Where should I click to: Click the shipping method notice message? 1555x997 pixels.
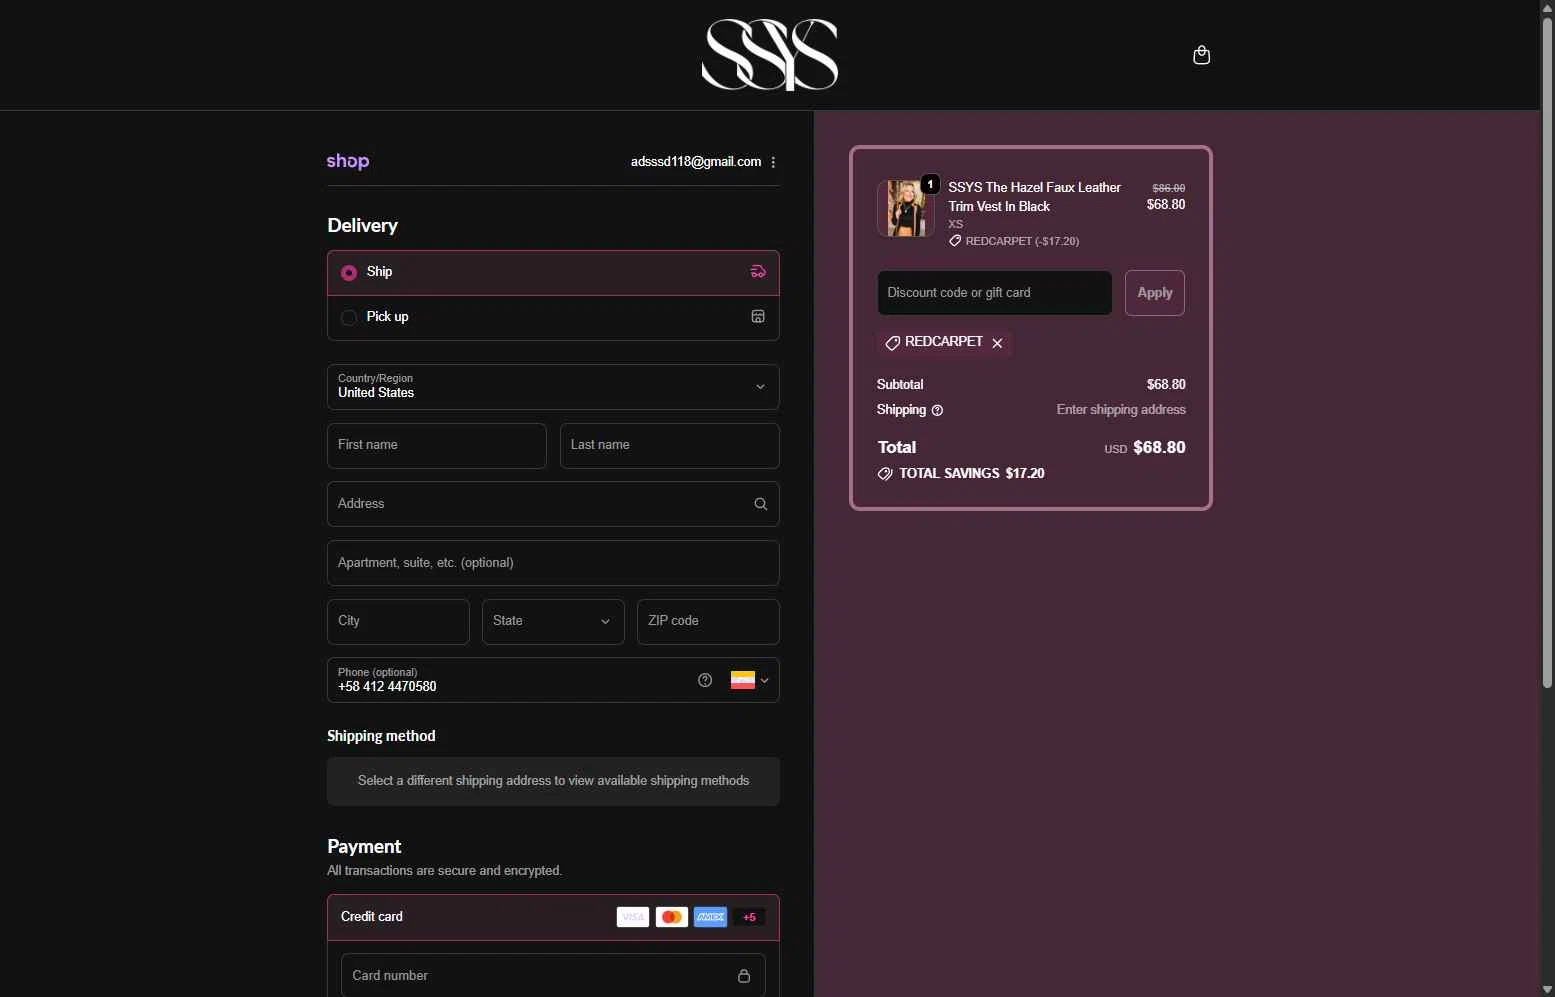[x=553, y=781]
